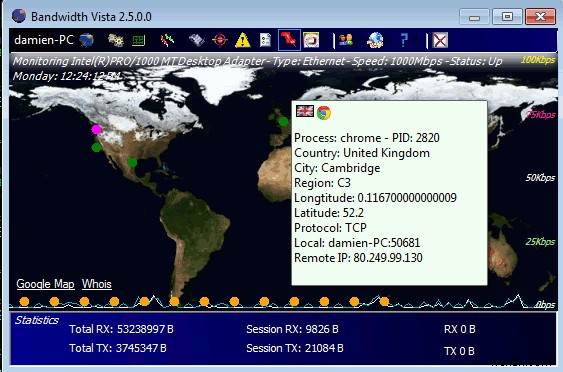Image resolution: width=563 pixels, height=372 pixels.
Task: Click the 'TX 0 B' current rate
Action: coord(459,351)
